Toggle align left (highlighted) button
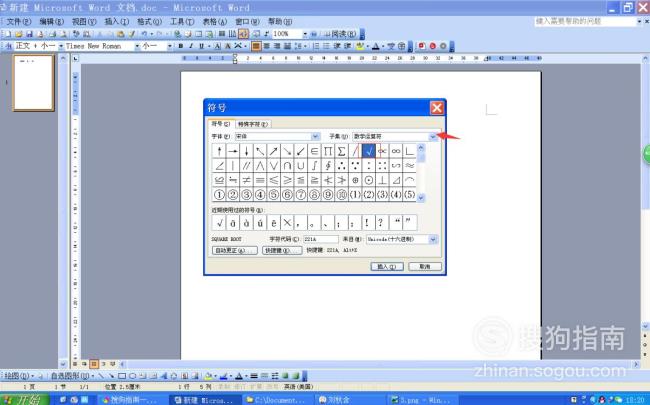The image size is (650, 405). pos(256,46)
